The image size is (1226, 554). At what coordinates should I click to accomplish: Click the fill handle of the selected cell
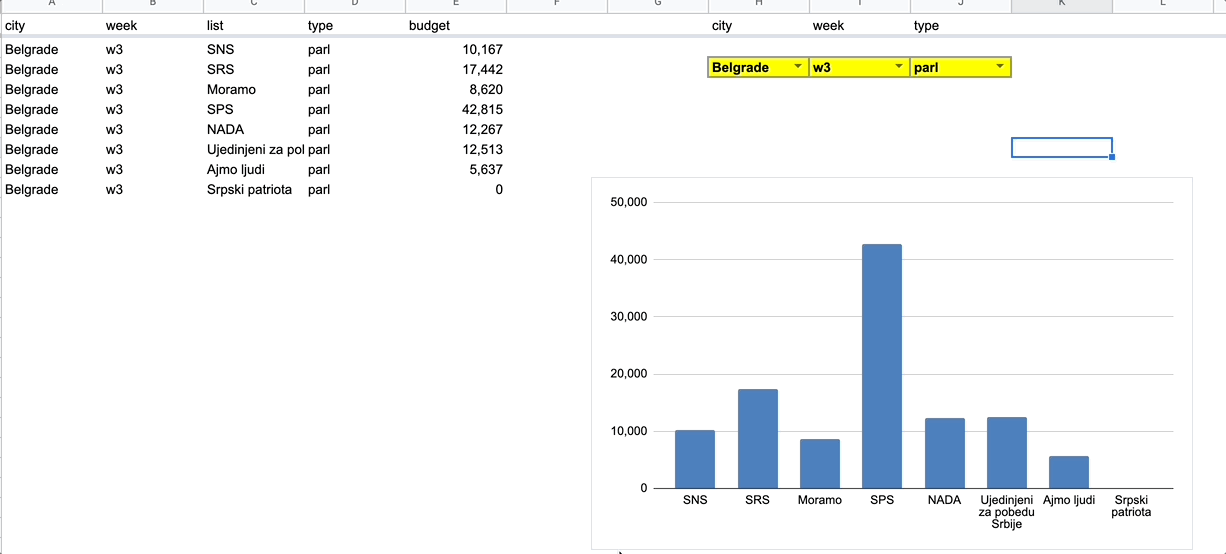[x=1112, y=157]
